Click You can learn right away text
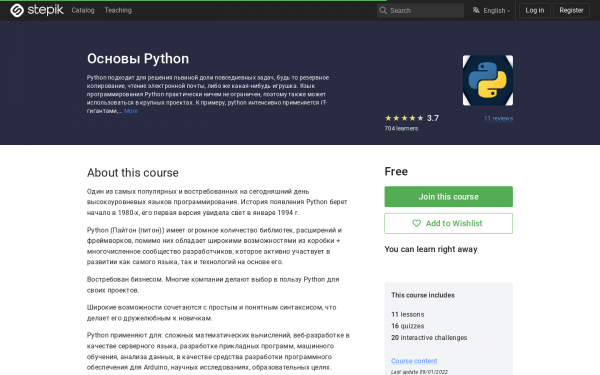This screenshot has height=375, width=600. pos(431,249)
